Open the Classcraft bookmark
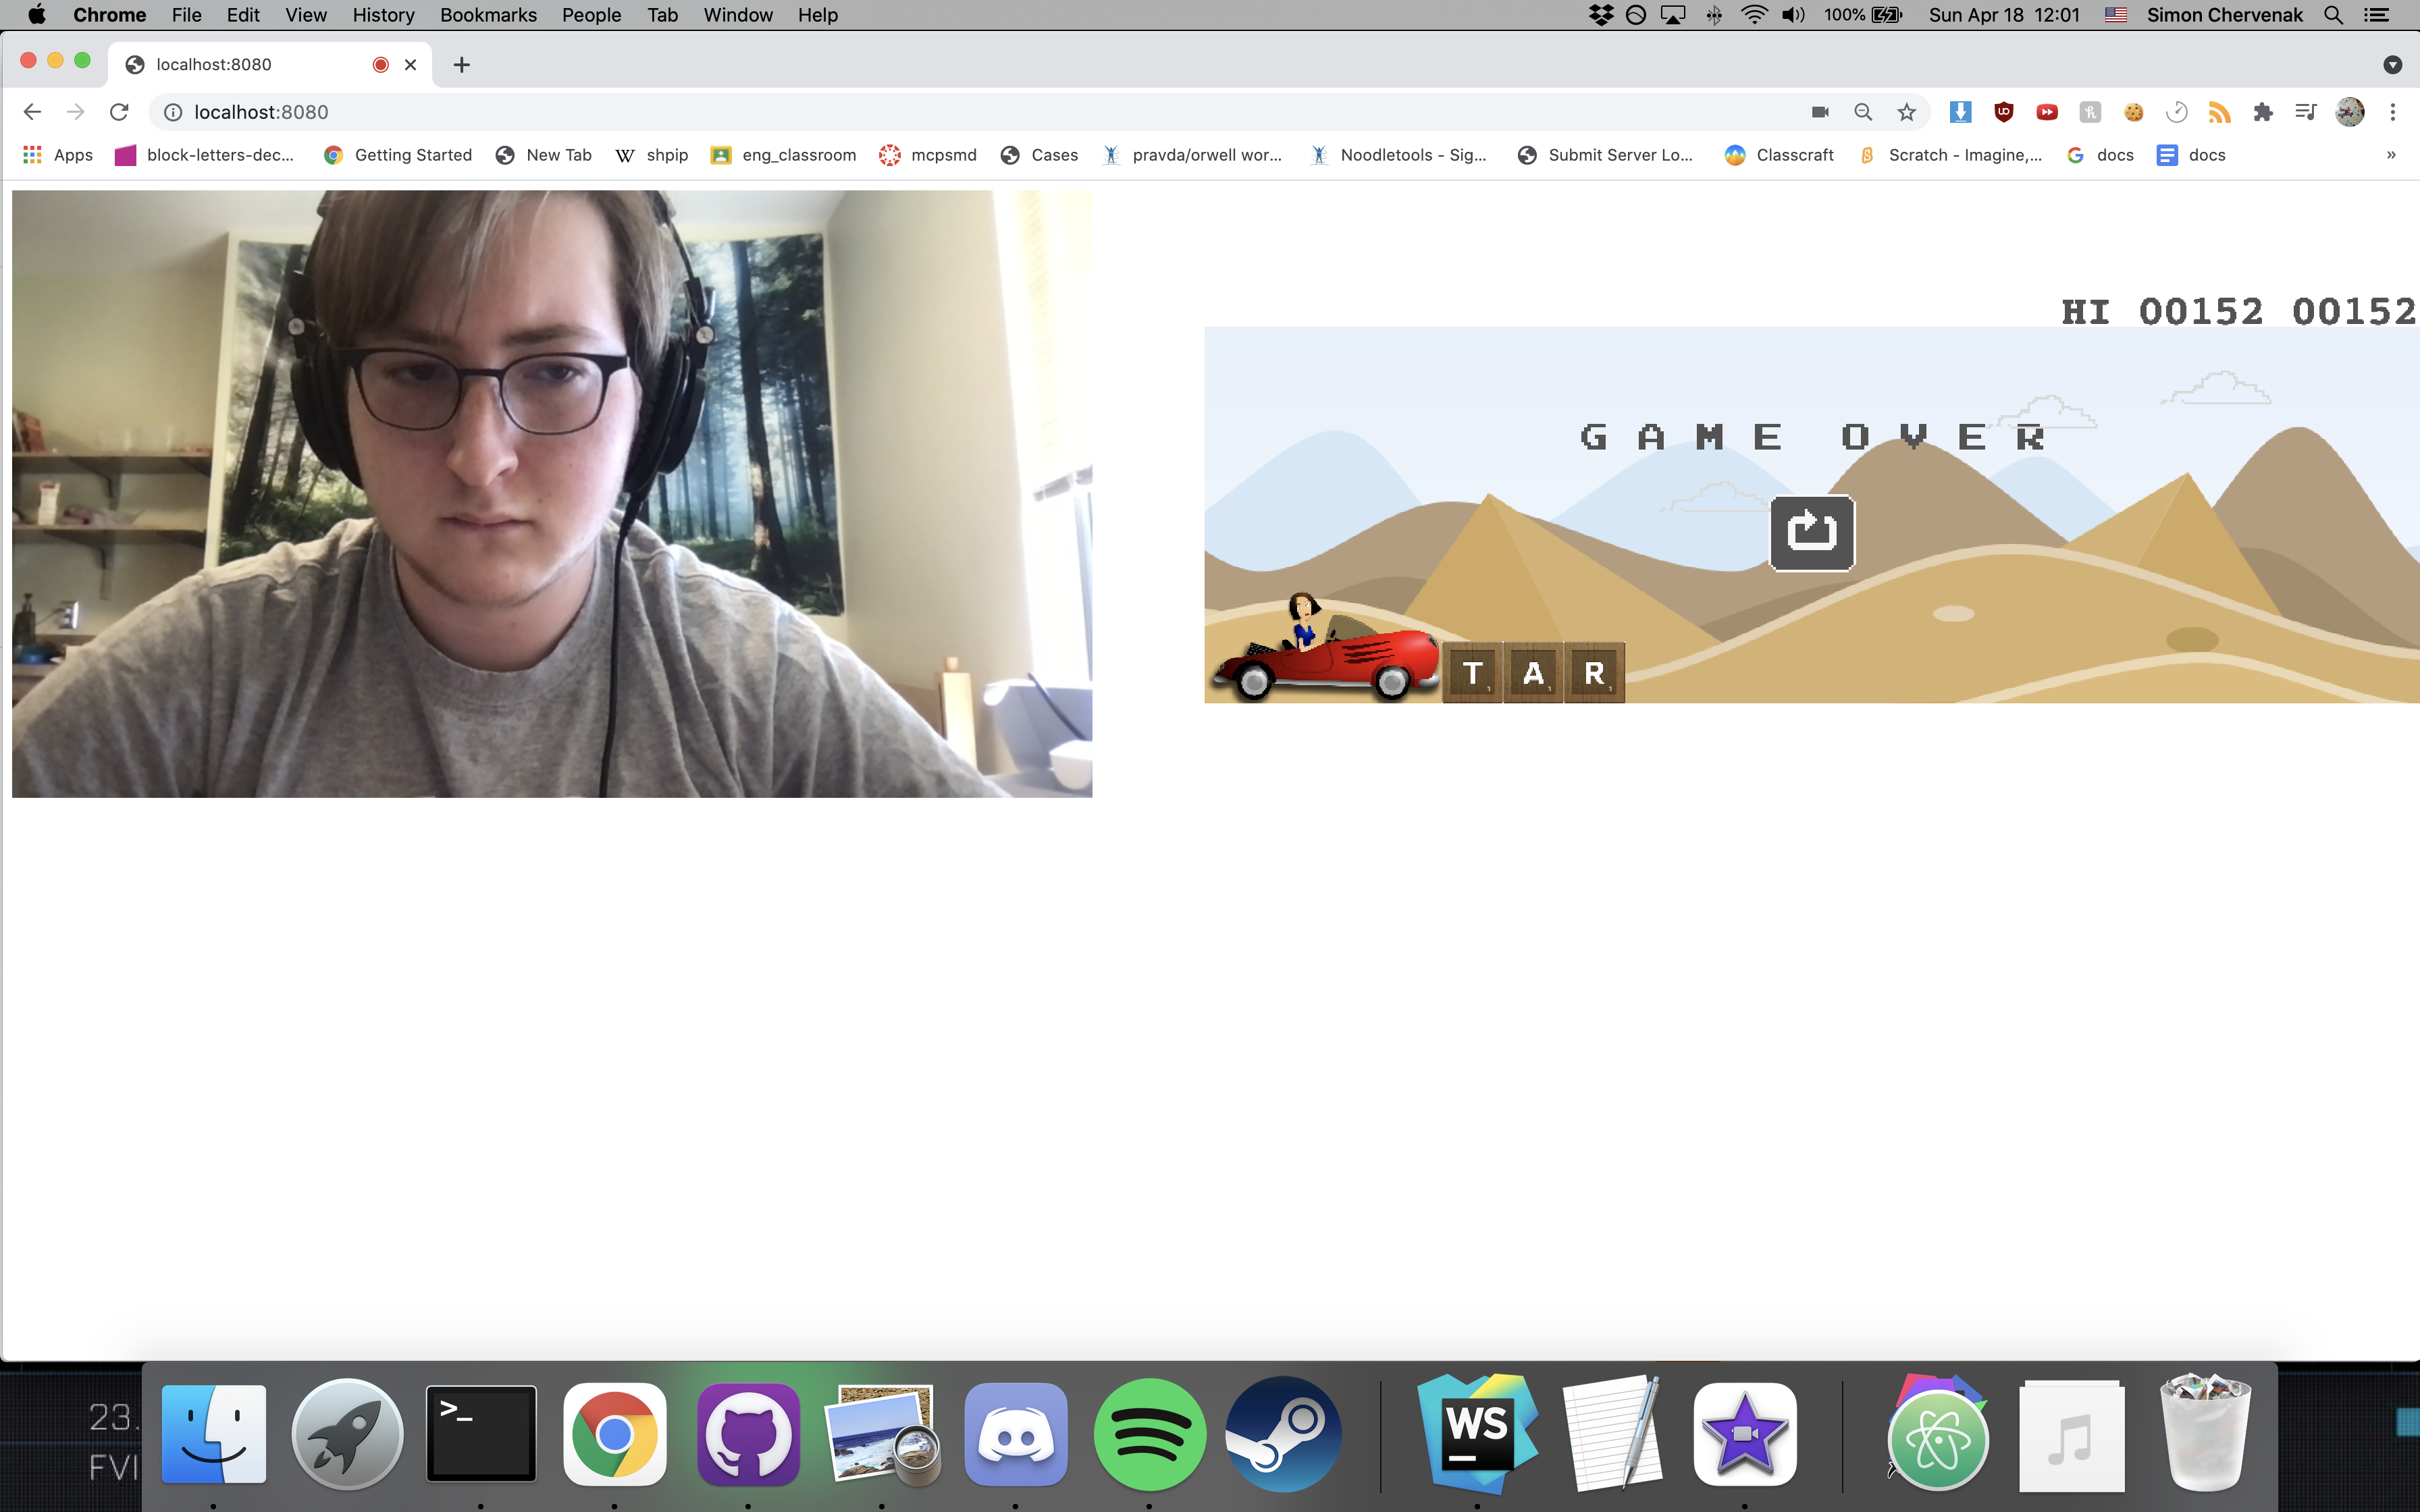The image size is (2420, 1512). (x=1780, y=155)
